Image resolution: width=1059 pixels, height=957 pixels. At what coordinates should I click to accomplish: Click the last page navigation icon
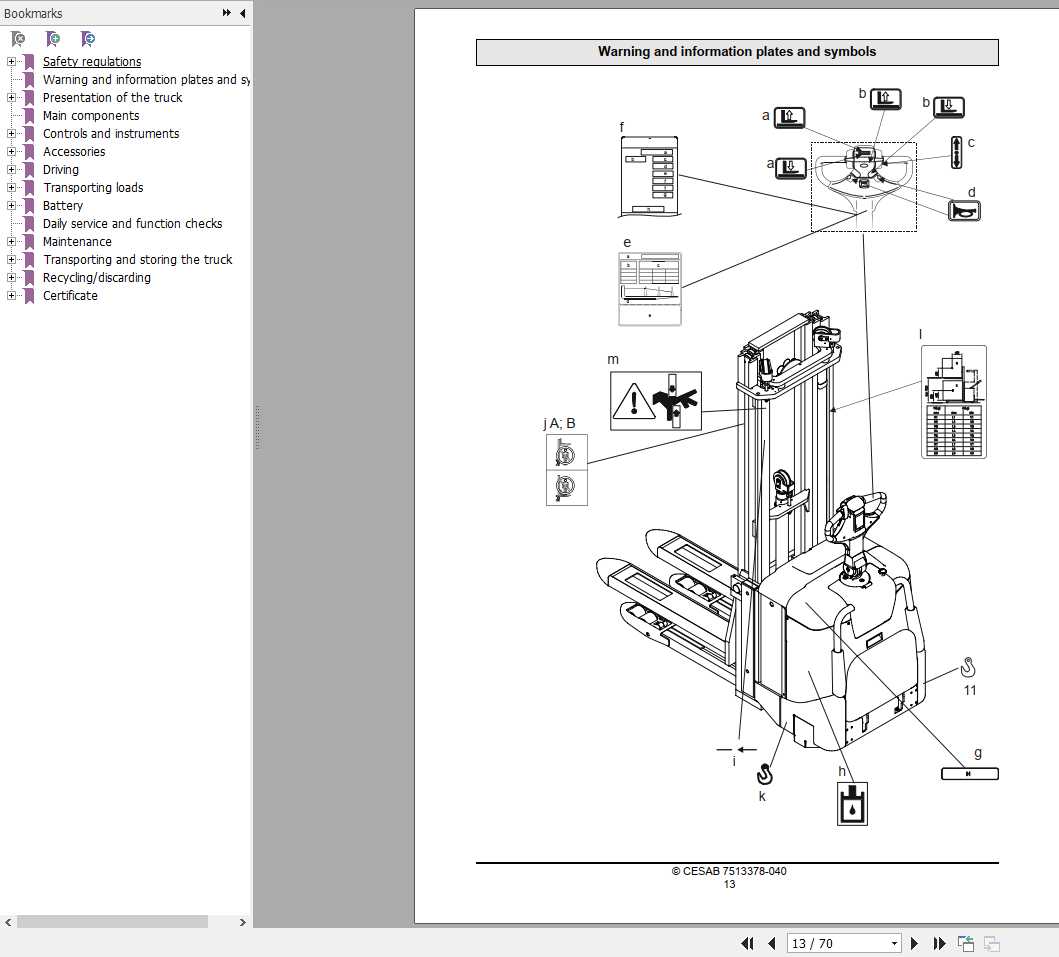(x=939, y=943)
